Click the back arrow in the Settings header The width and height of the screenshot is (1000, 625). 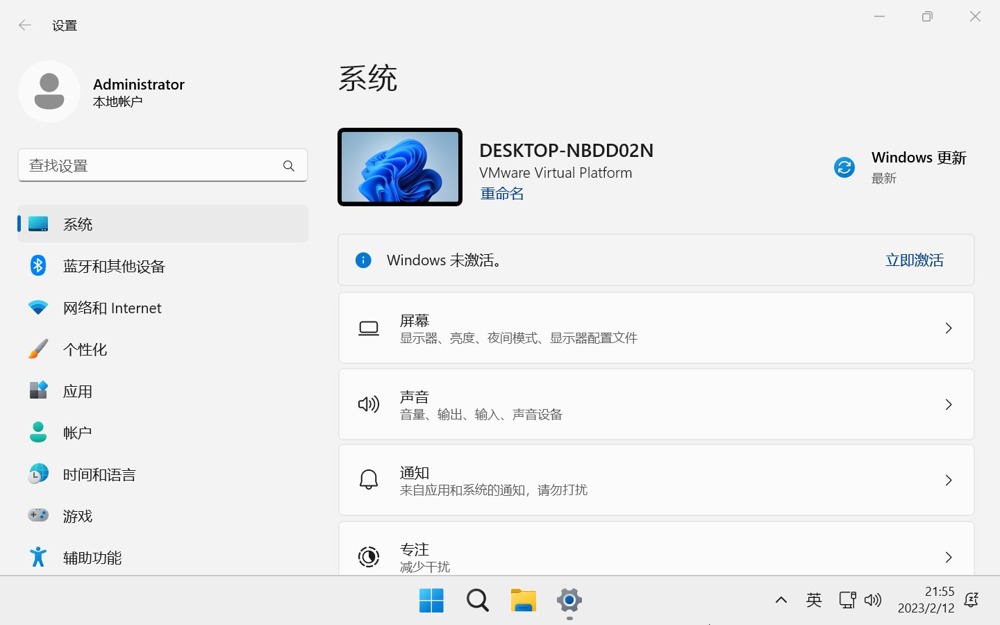(25, 25)
